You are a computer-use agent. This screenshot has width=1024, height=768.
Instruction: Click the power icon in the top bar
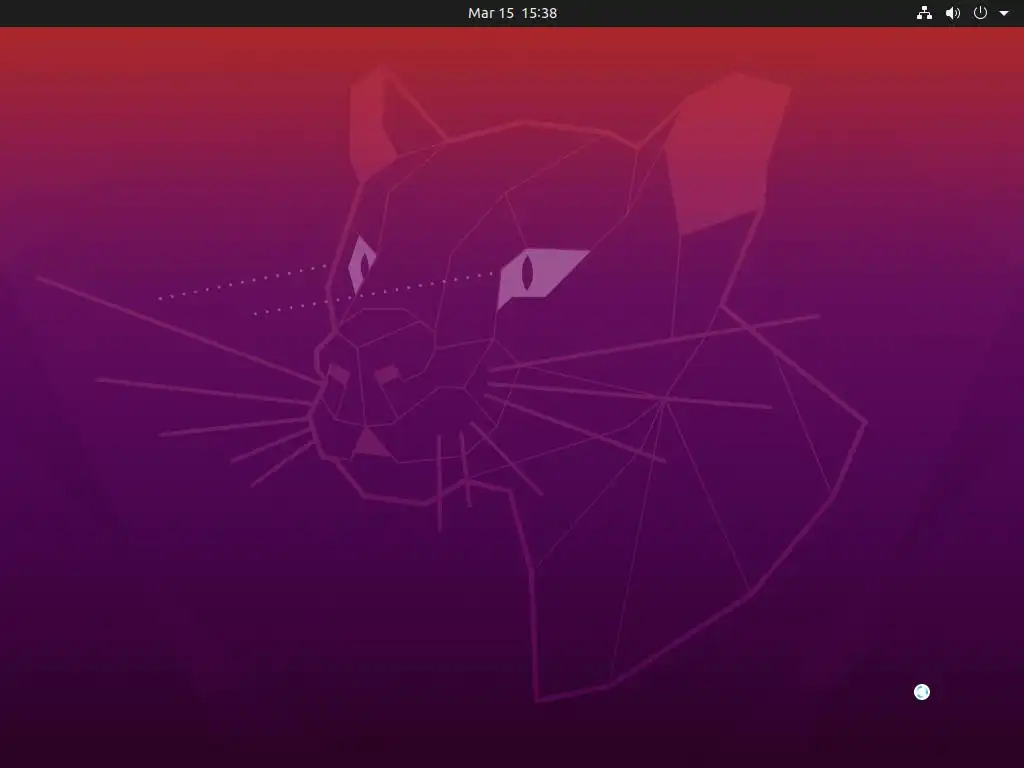coord(980,13)
